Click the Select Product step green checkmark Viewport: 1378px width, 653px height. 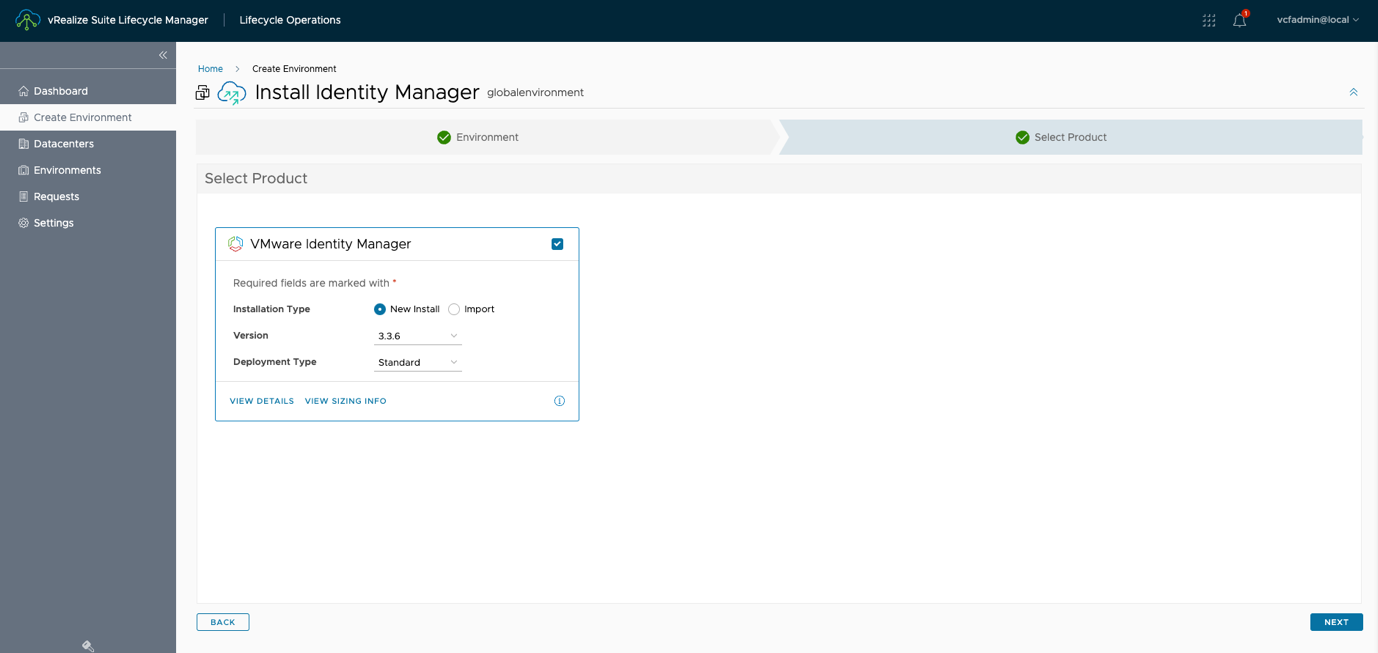(x=1022, y=137)
